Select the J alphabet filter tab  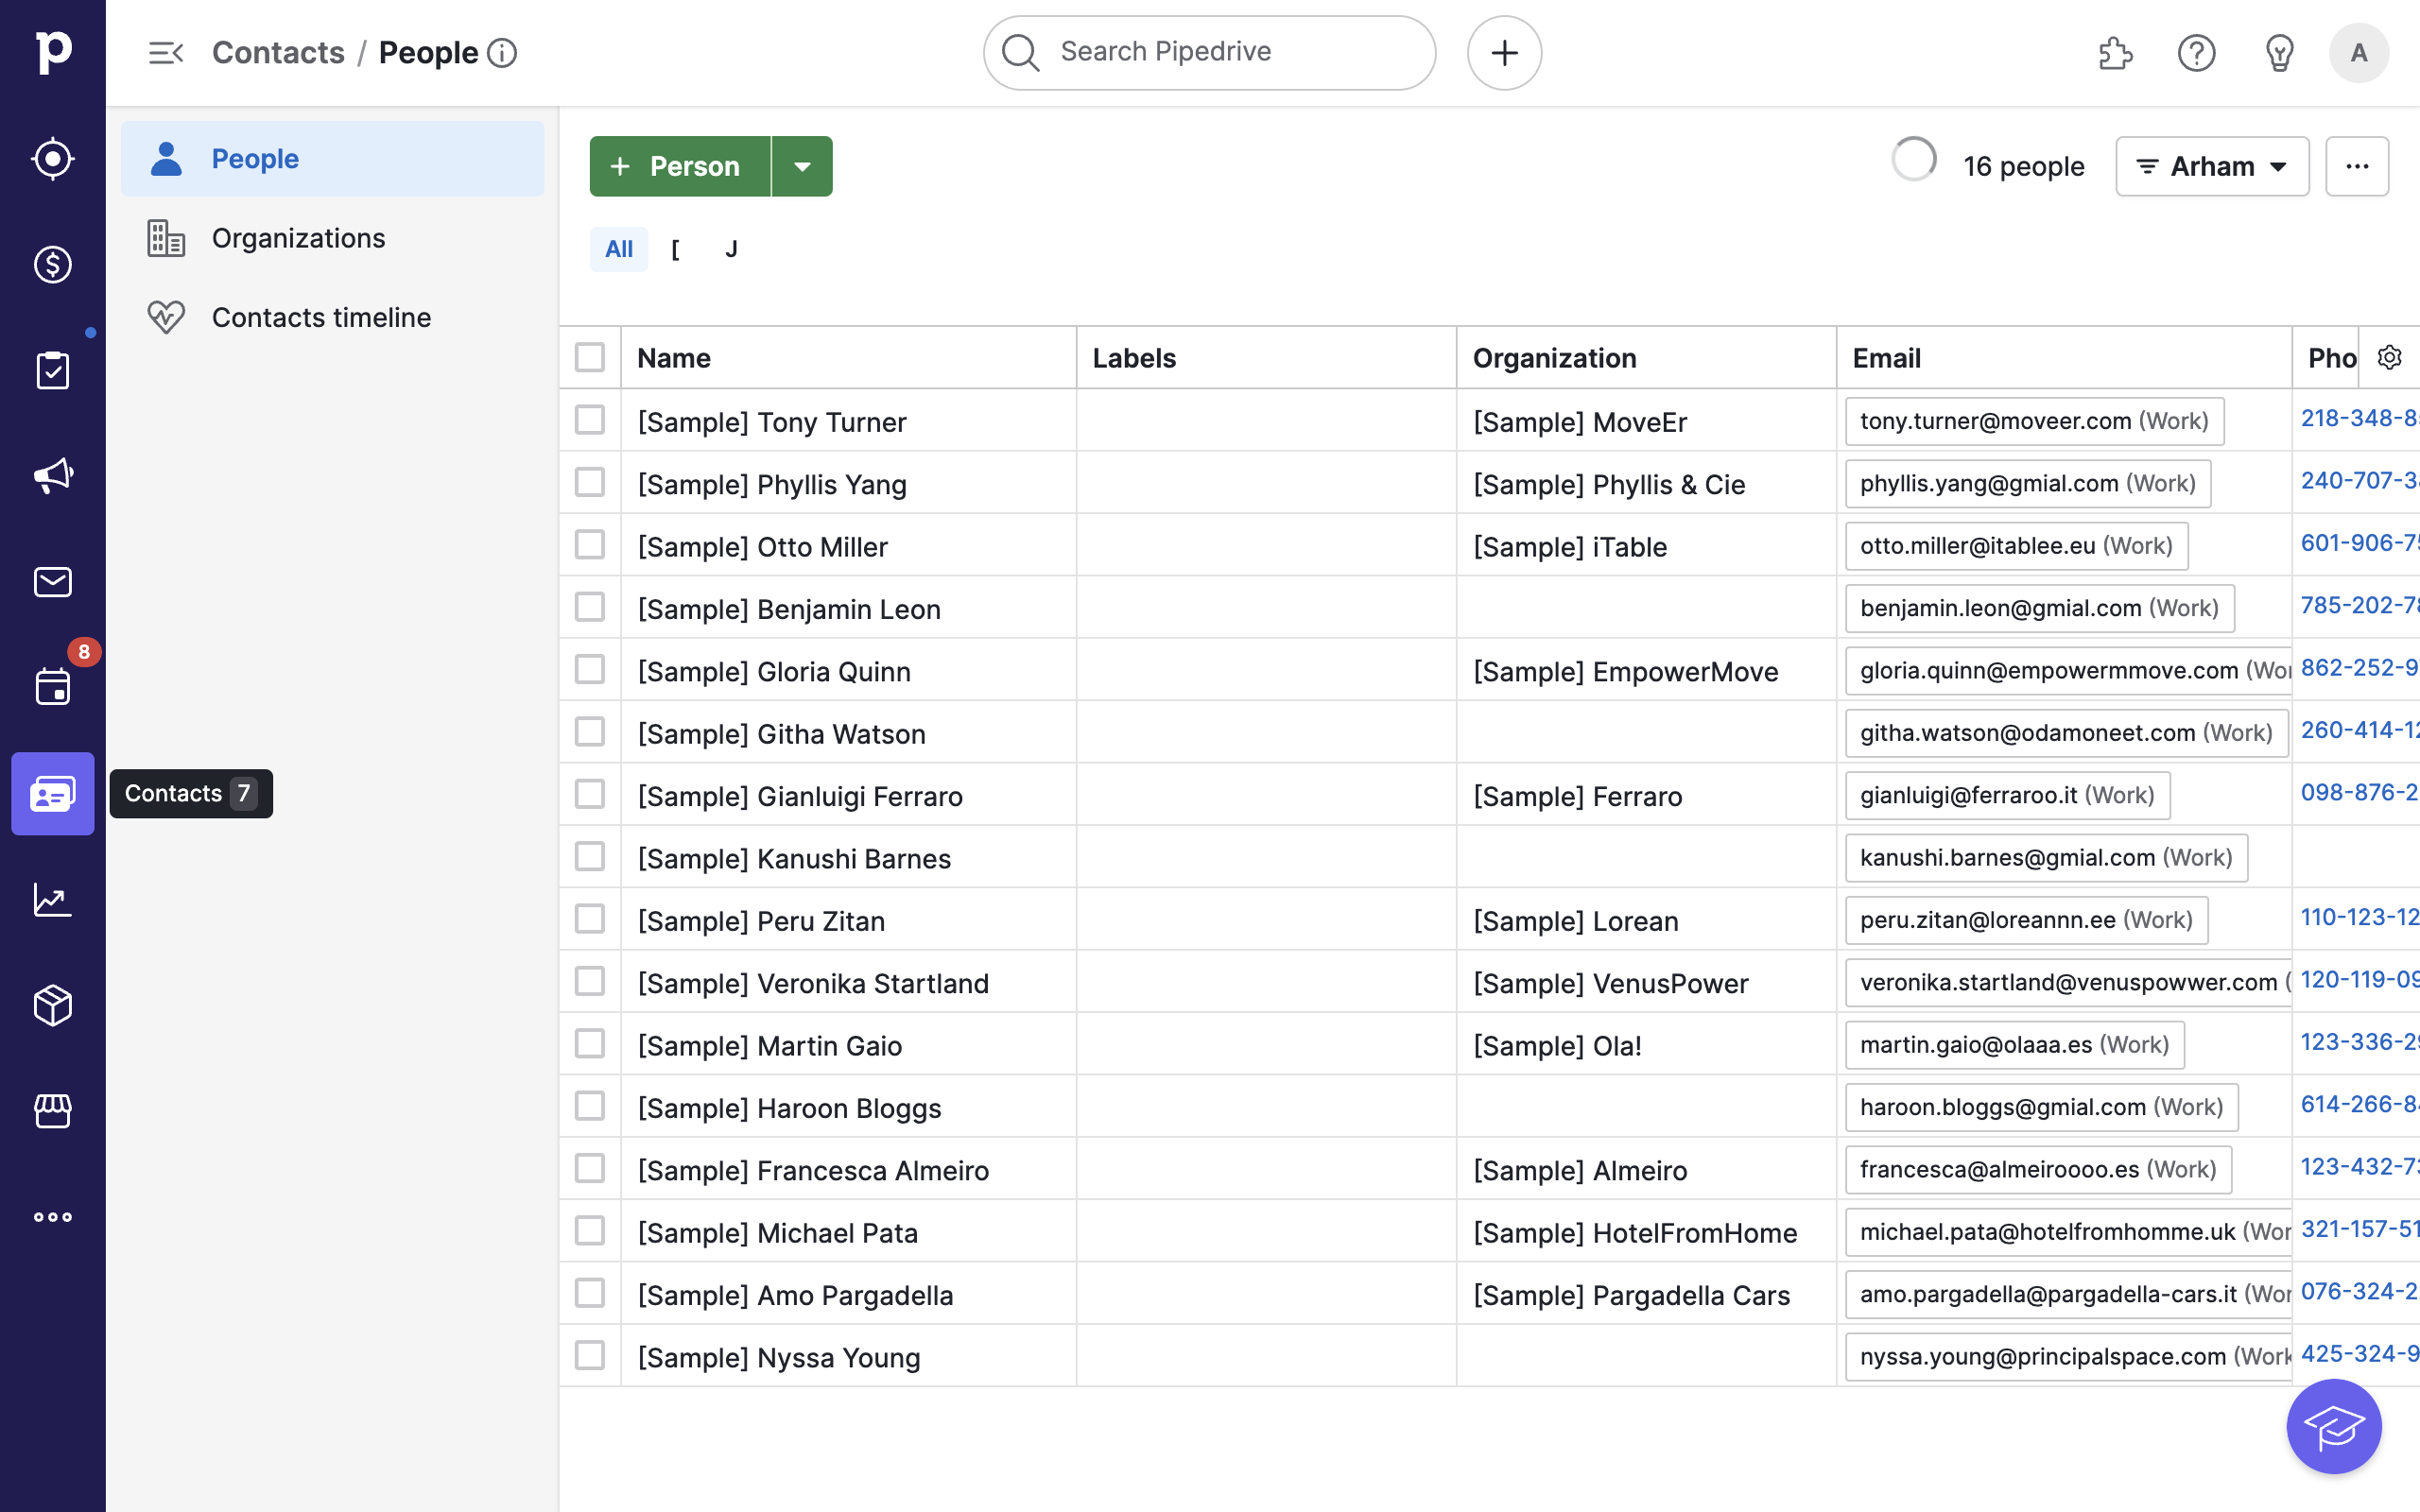pos(731,249)
